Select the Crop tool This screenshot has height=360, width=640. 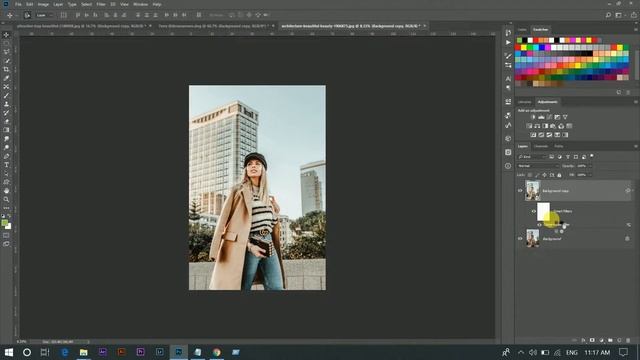(x=6, y=69)
